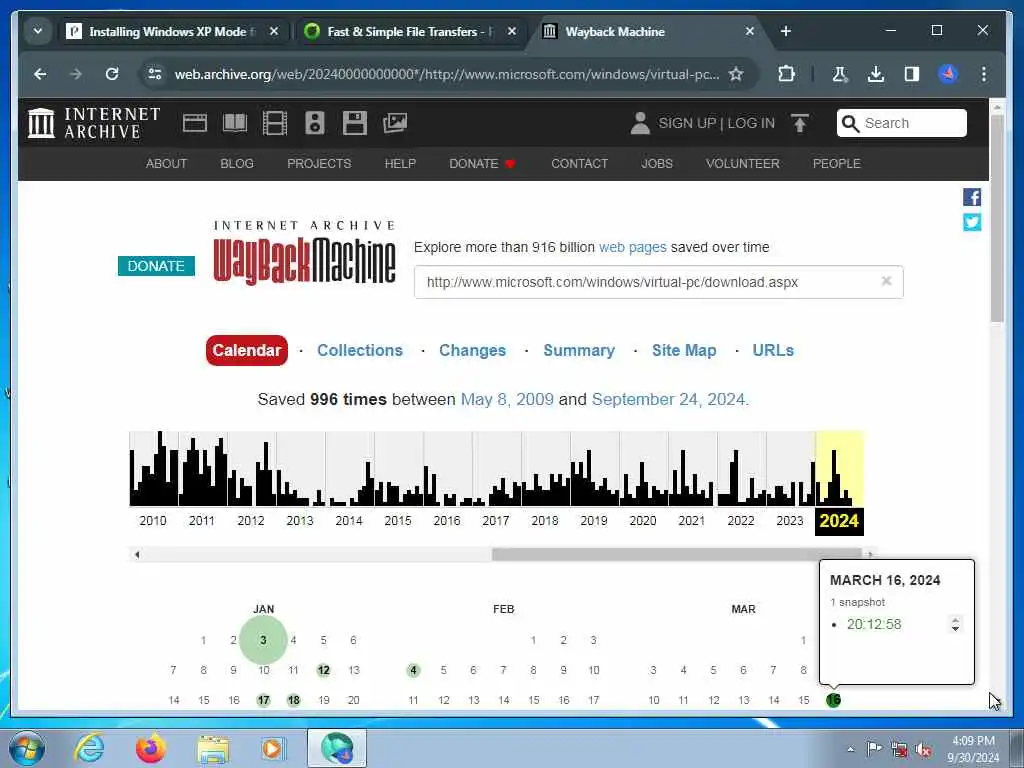
Task: Open the ABOUT menu item
Action: [167, 163]
